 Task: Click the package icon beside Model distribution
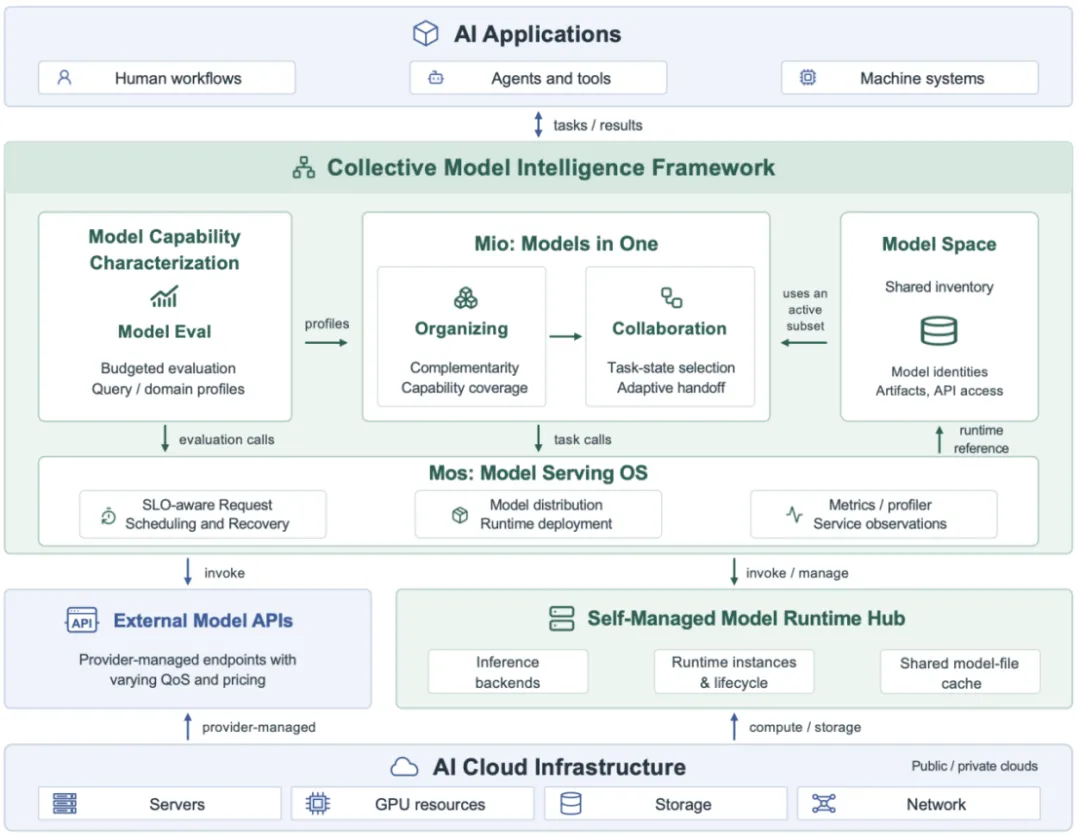point(459,514)
